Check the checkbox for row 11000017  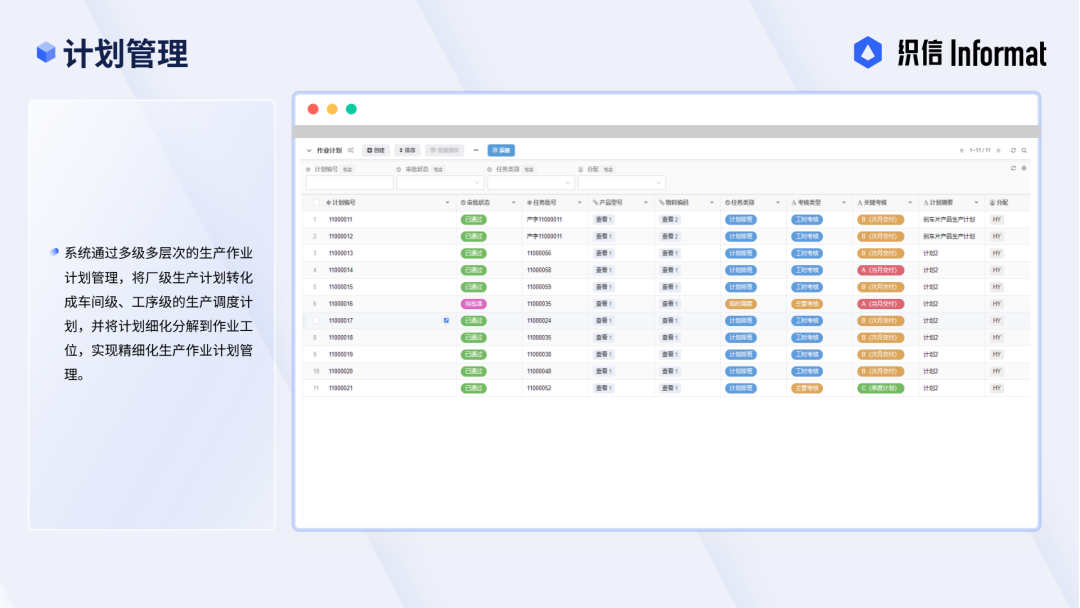tap(316, 321)
